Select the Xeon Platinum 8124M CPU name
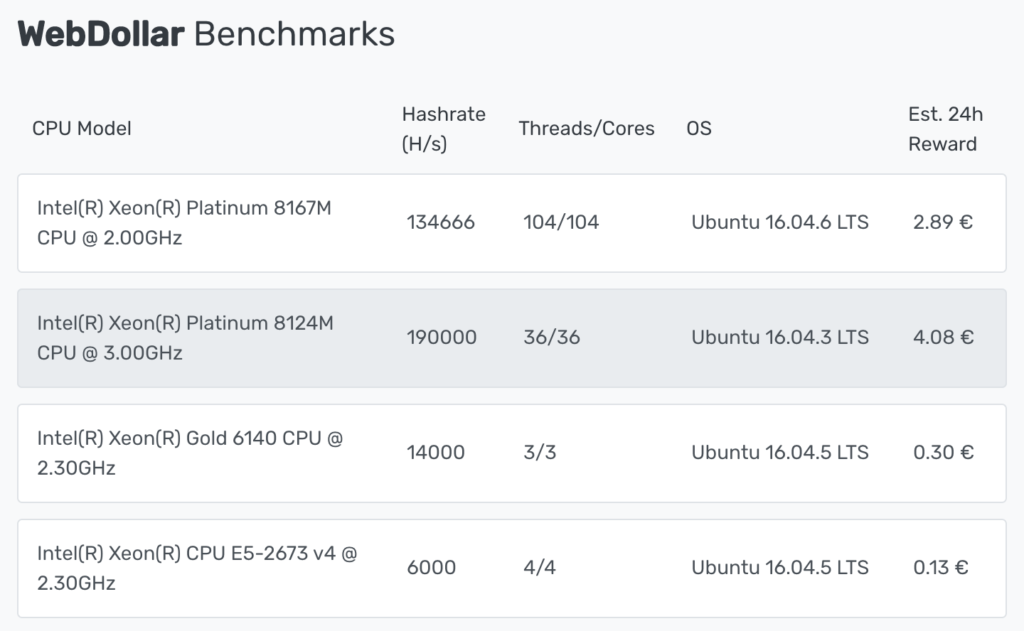Viewport: 1024px width, 631px height. point(185,338)
